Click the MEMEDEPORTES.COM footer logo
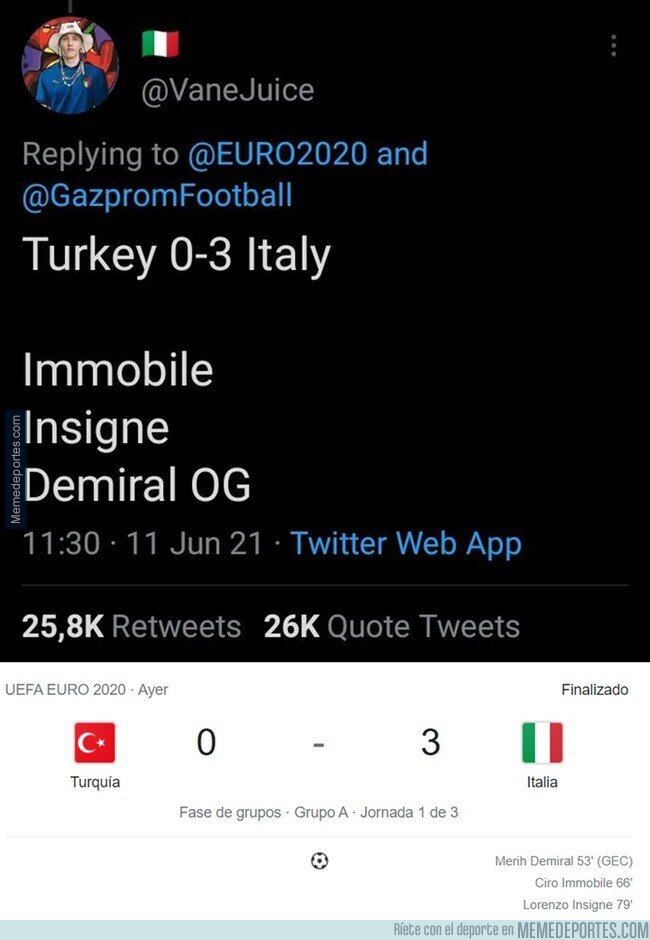Screen dimensions: 650x940 click(582, 930)
